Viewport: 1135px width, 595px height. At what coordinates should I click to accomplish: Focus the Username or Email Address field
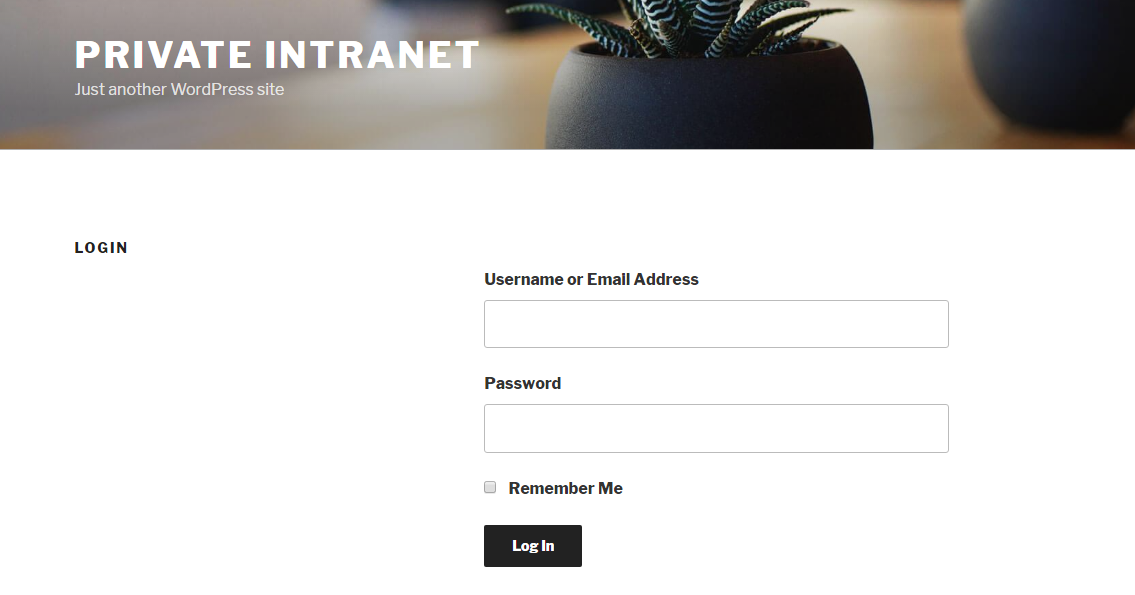tap(716, 324)
